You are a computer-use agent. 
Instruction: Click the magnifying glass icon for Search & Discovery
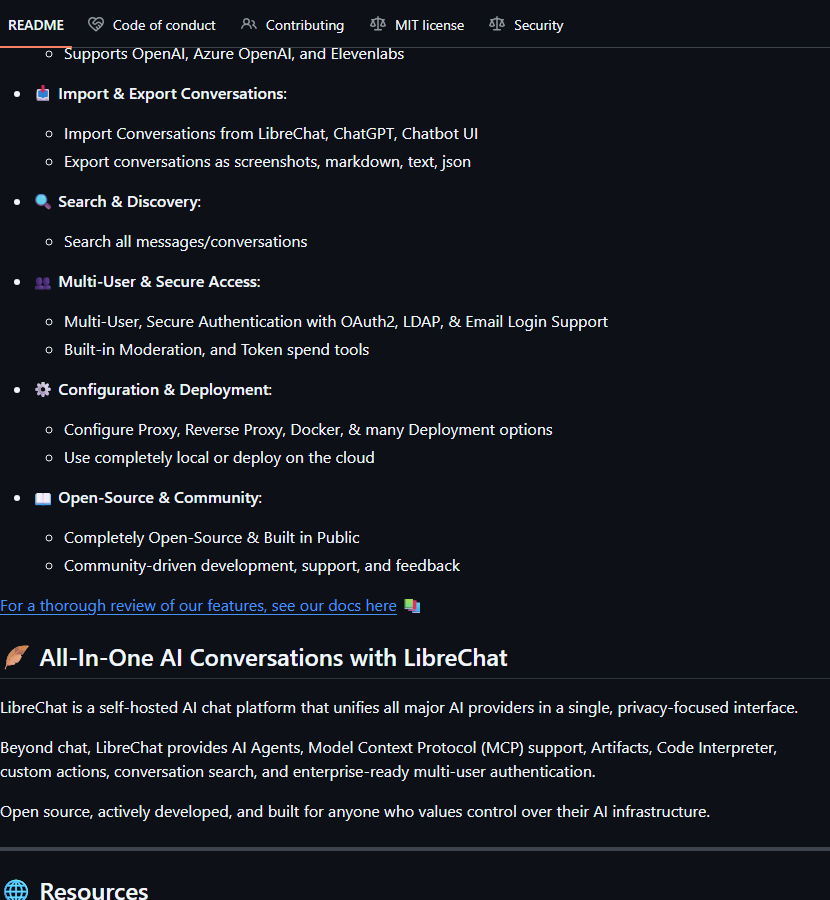tap(43, 201)
